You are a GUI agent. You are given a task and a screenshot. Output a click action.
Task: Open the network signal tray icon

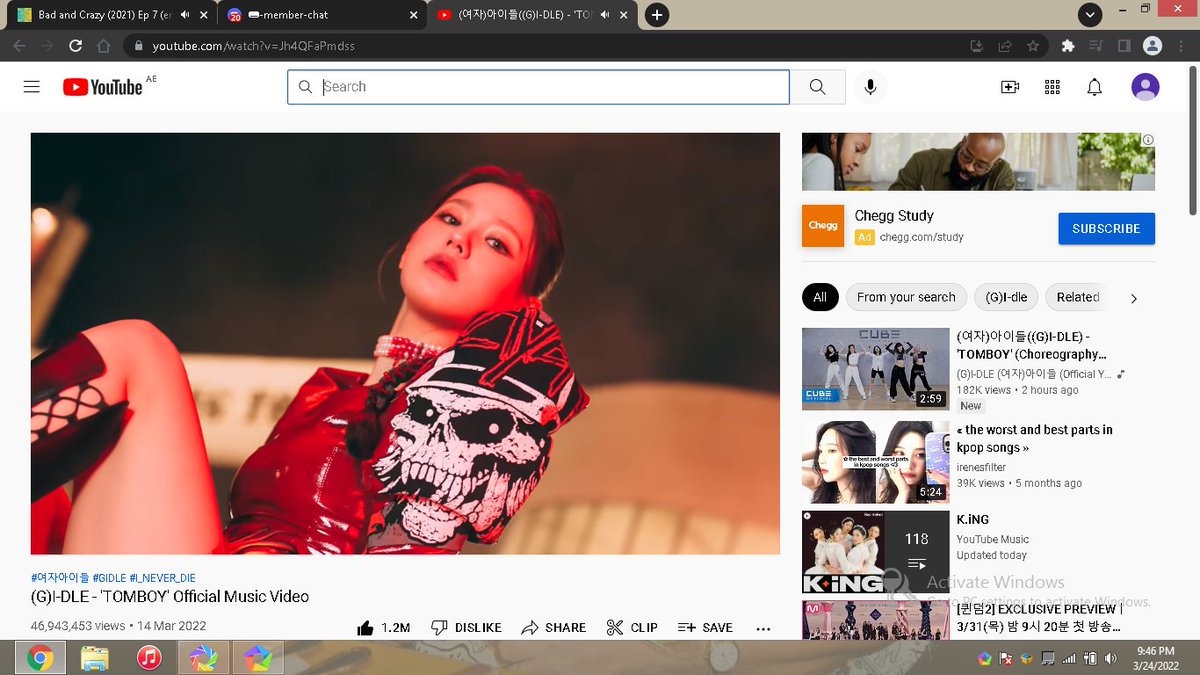point(1069,659)
